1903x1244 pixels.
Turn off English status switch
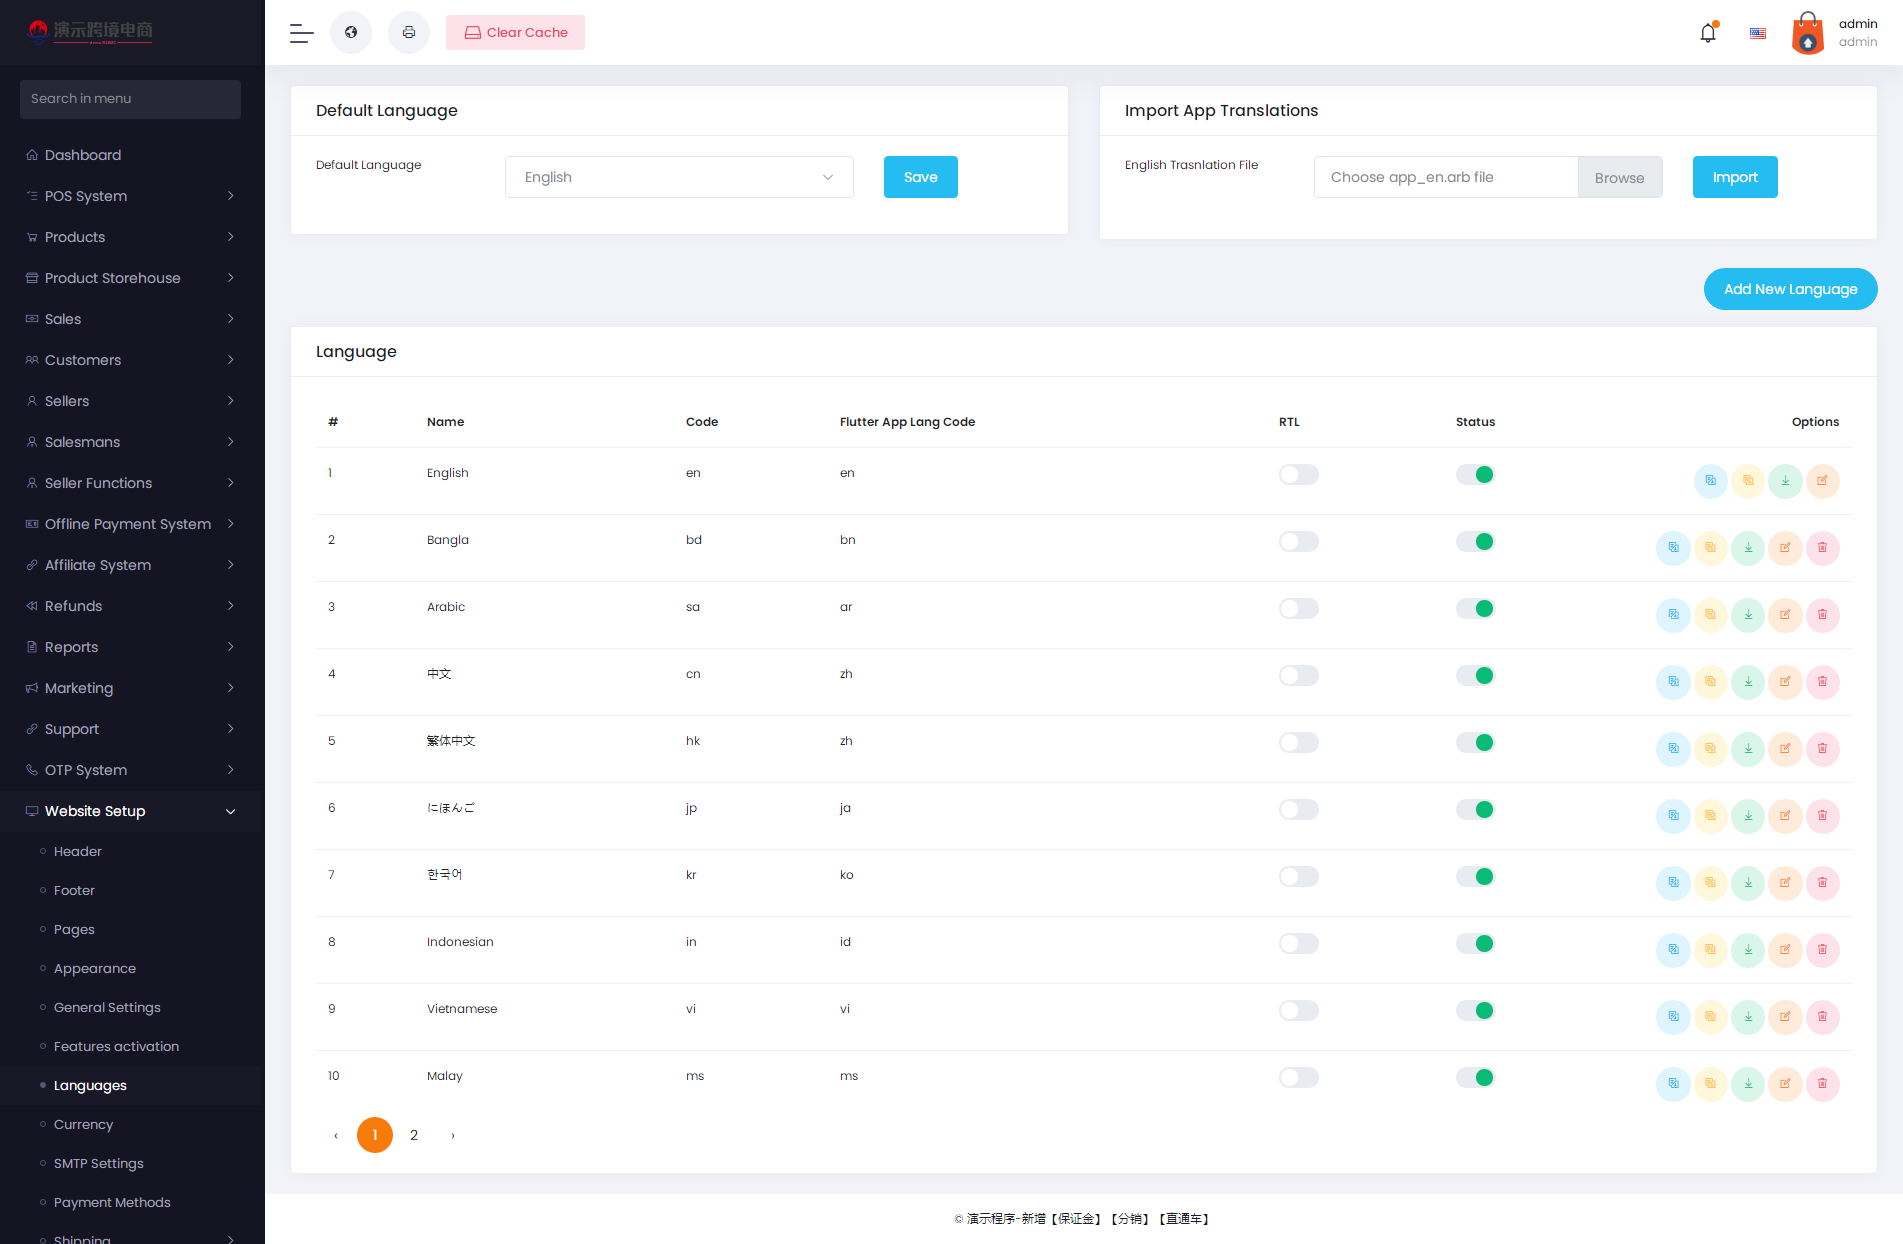click(1475, 475)
